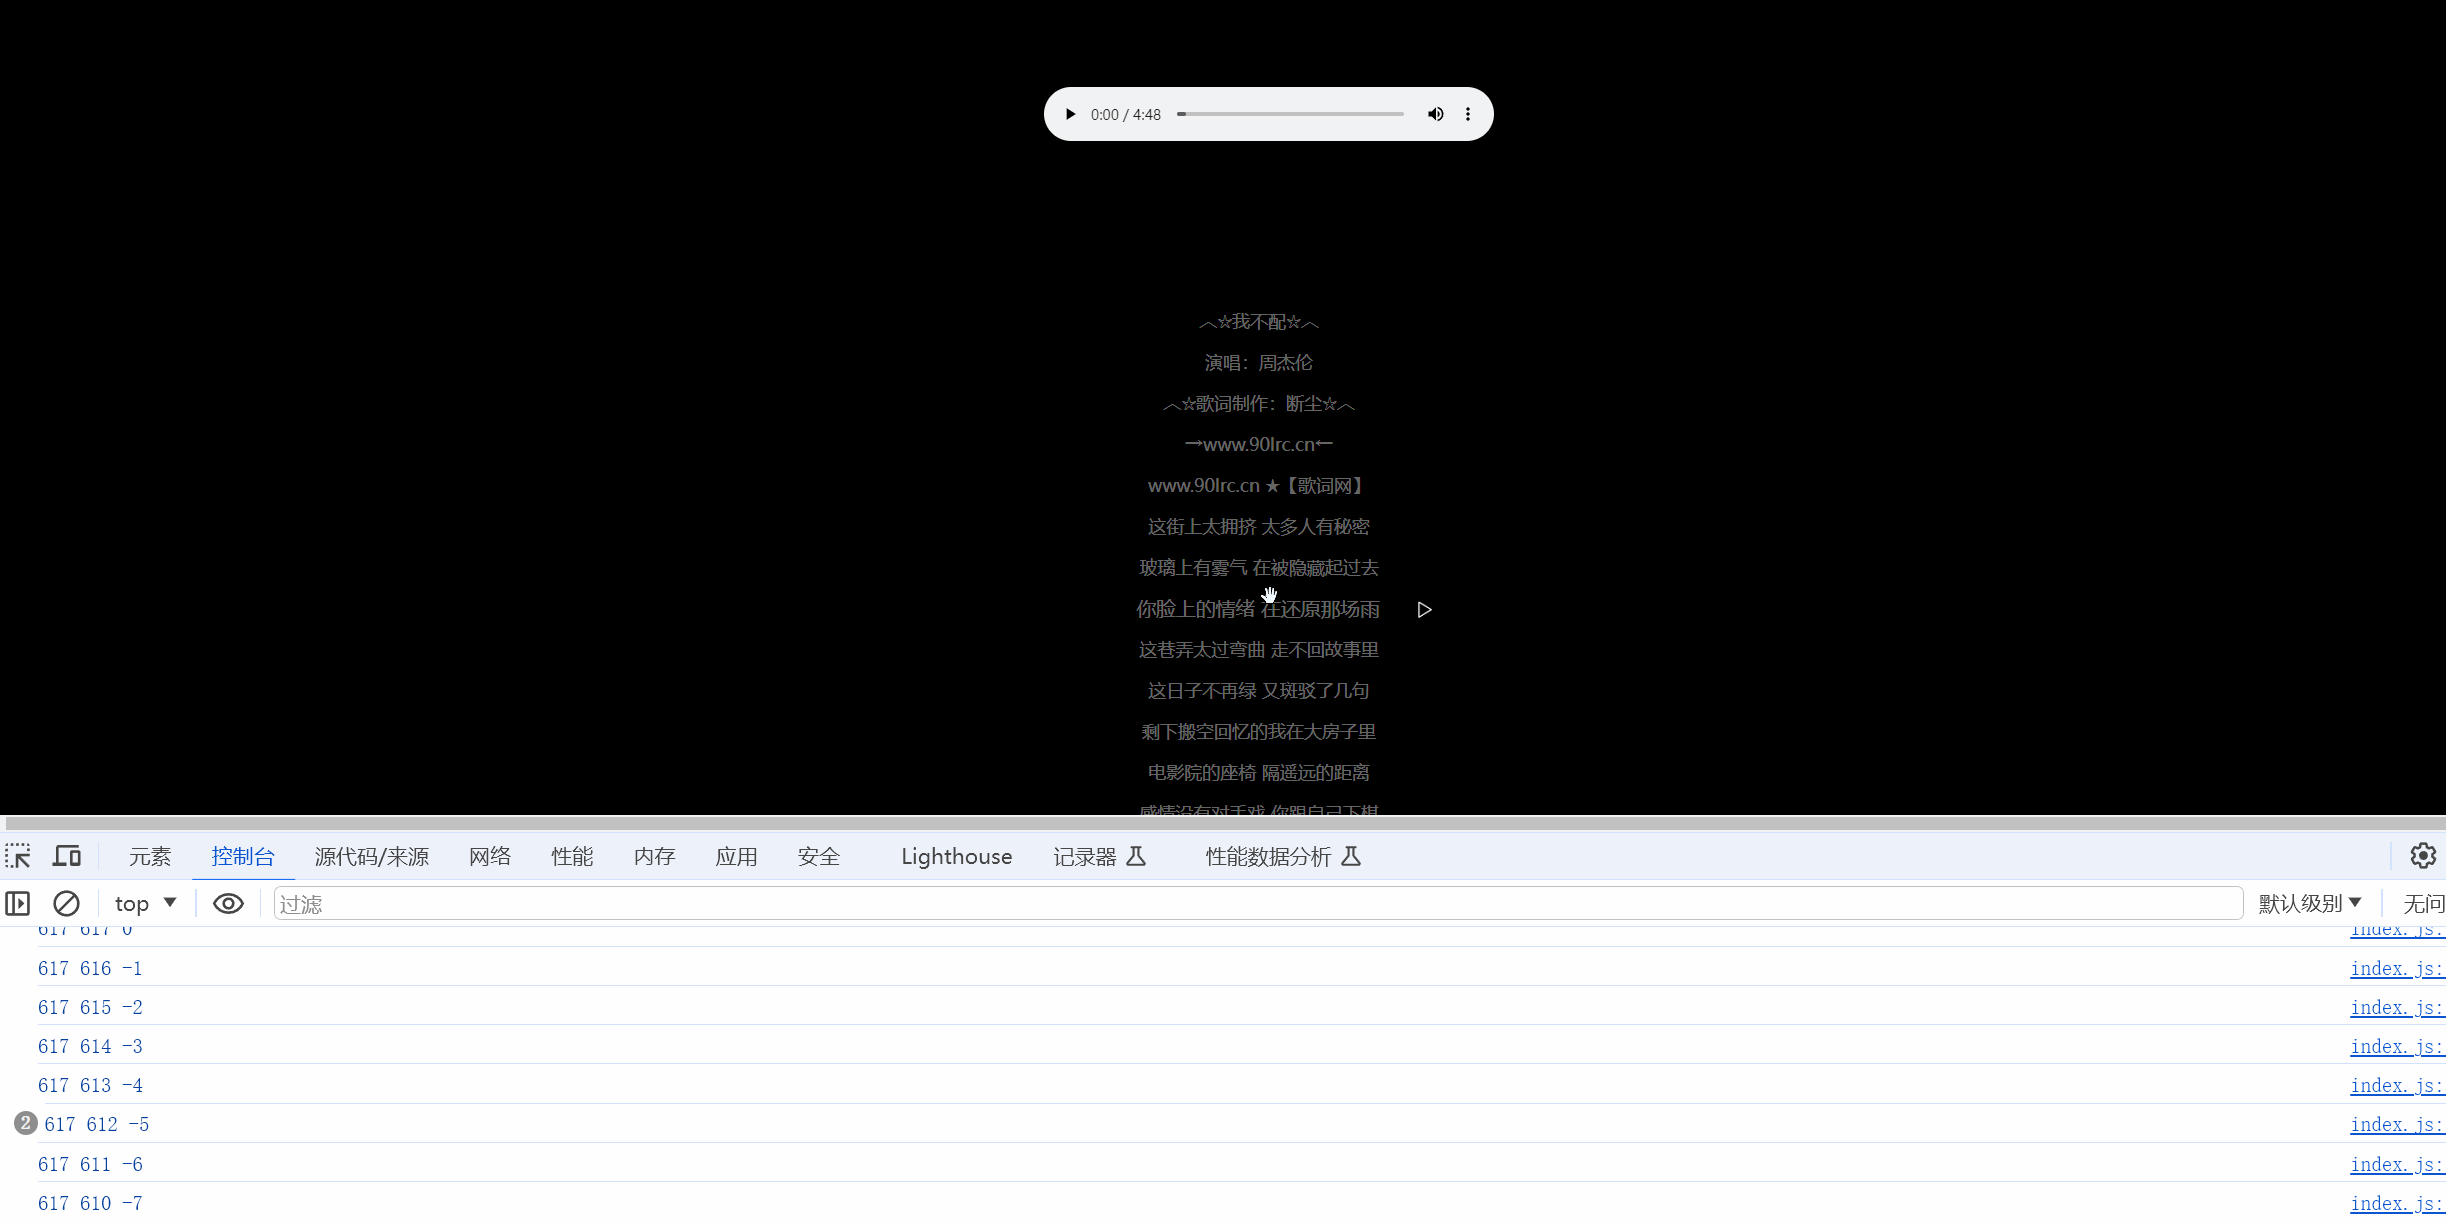The image size is (2446, 1222).
Task: Click the 无问 issues label in console toolbar
Action: coord(2423,904)
